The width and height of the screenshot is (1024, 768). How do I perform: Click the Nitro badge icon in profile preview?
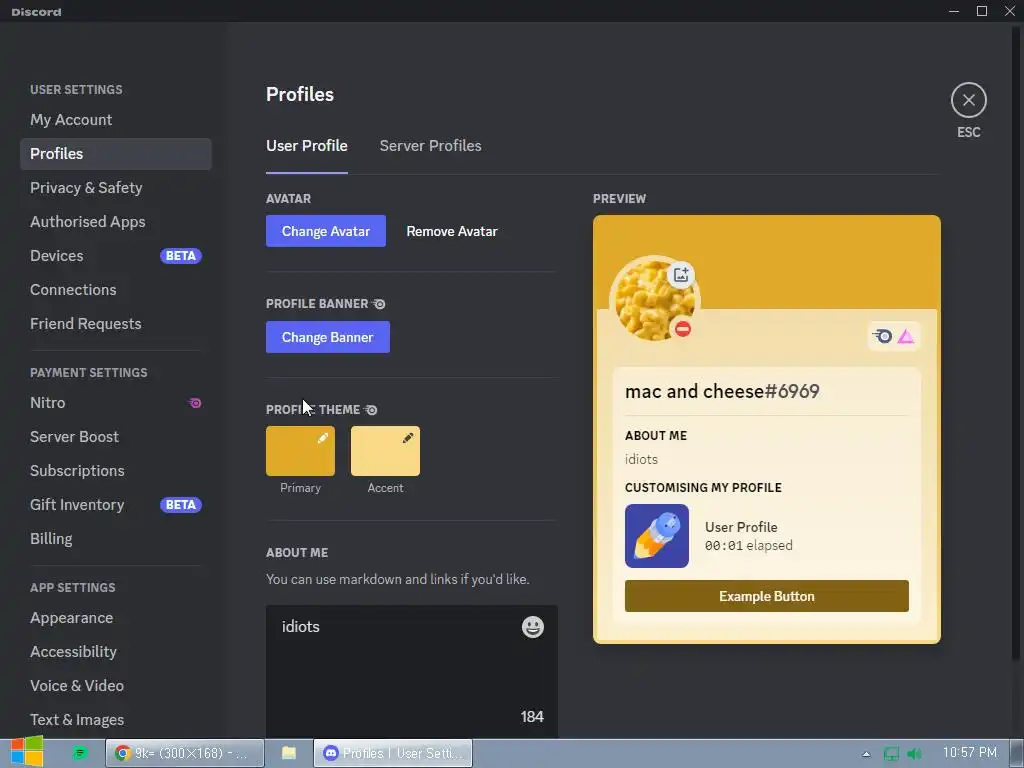click(883, 336)
